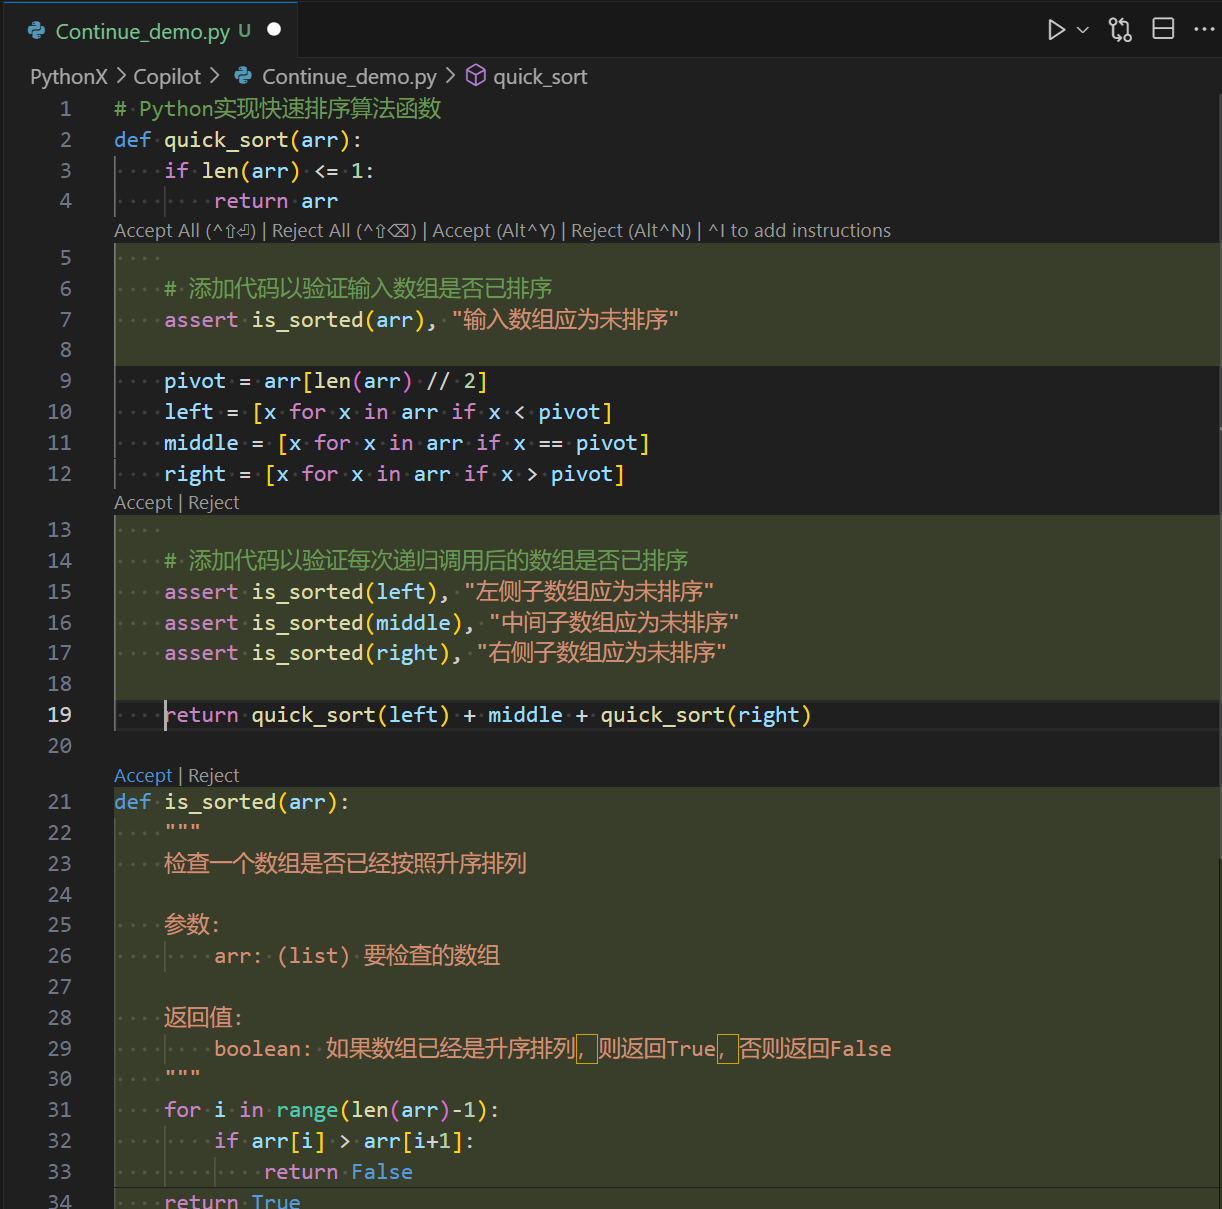Click line number 19 in gutter
The image size is (1222, 1209).
tap(60, 715)
